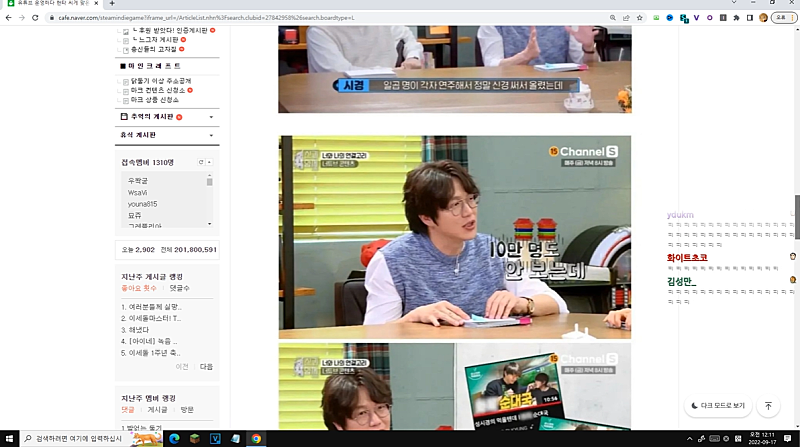Viewport: 800px width, 447px height.
Task: Open the zoom magnifier in address bar
Action: pos(612,17)
